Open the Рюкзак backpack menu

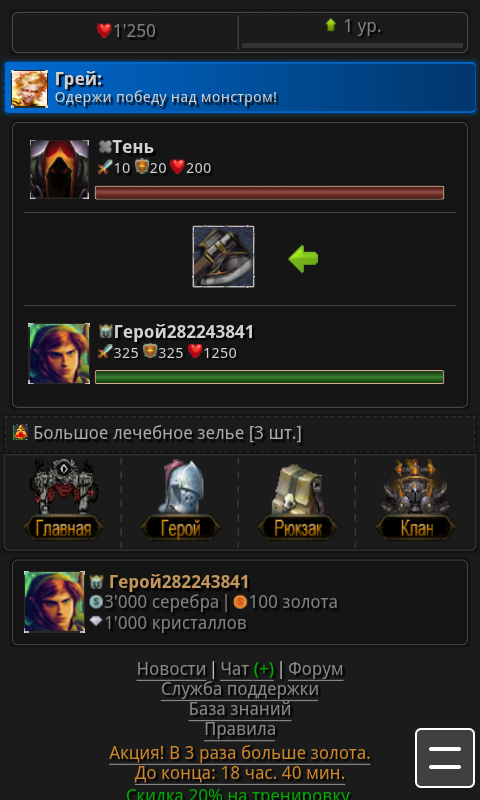click(x=298, y=500)
